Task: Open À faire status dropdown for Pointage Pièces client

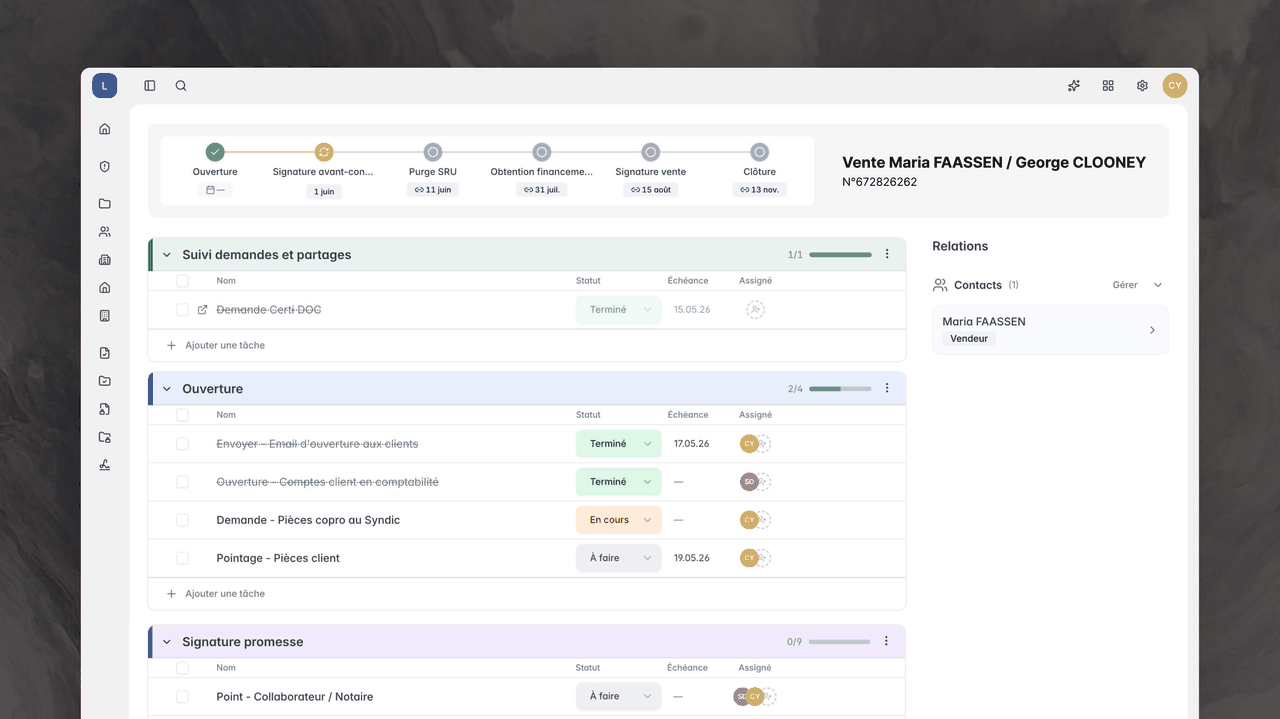Action: (619, 558)
